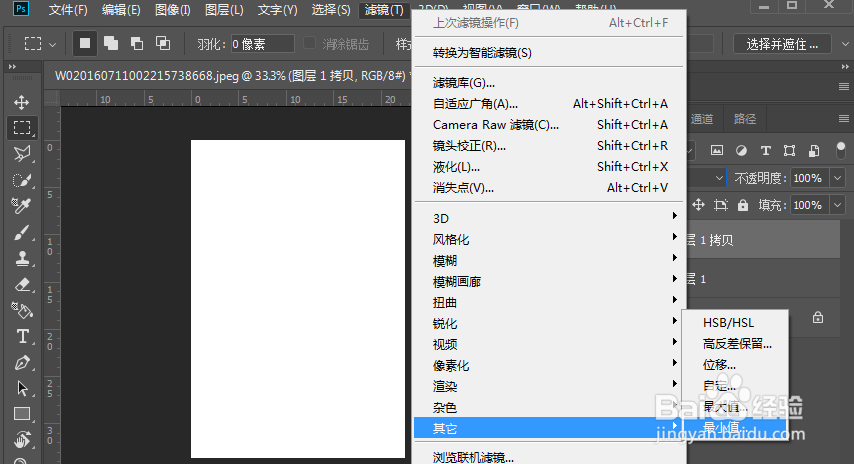
Task: Select the Rectangle shape tool
Action: pyautogui.click(x=22, y=414)
